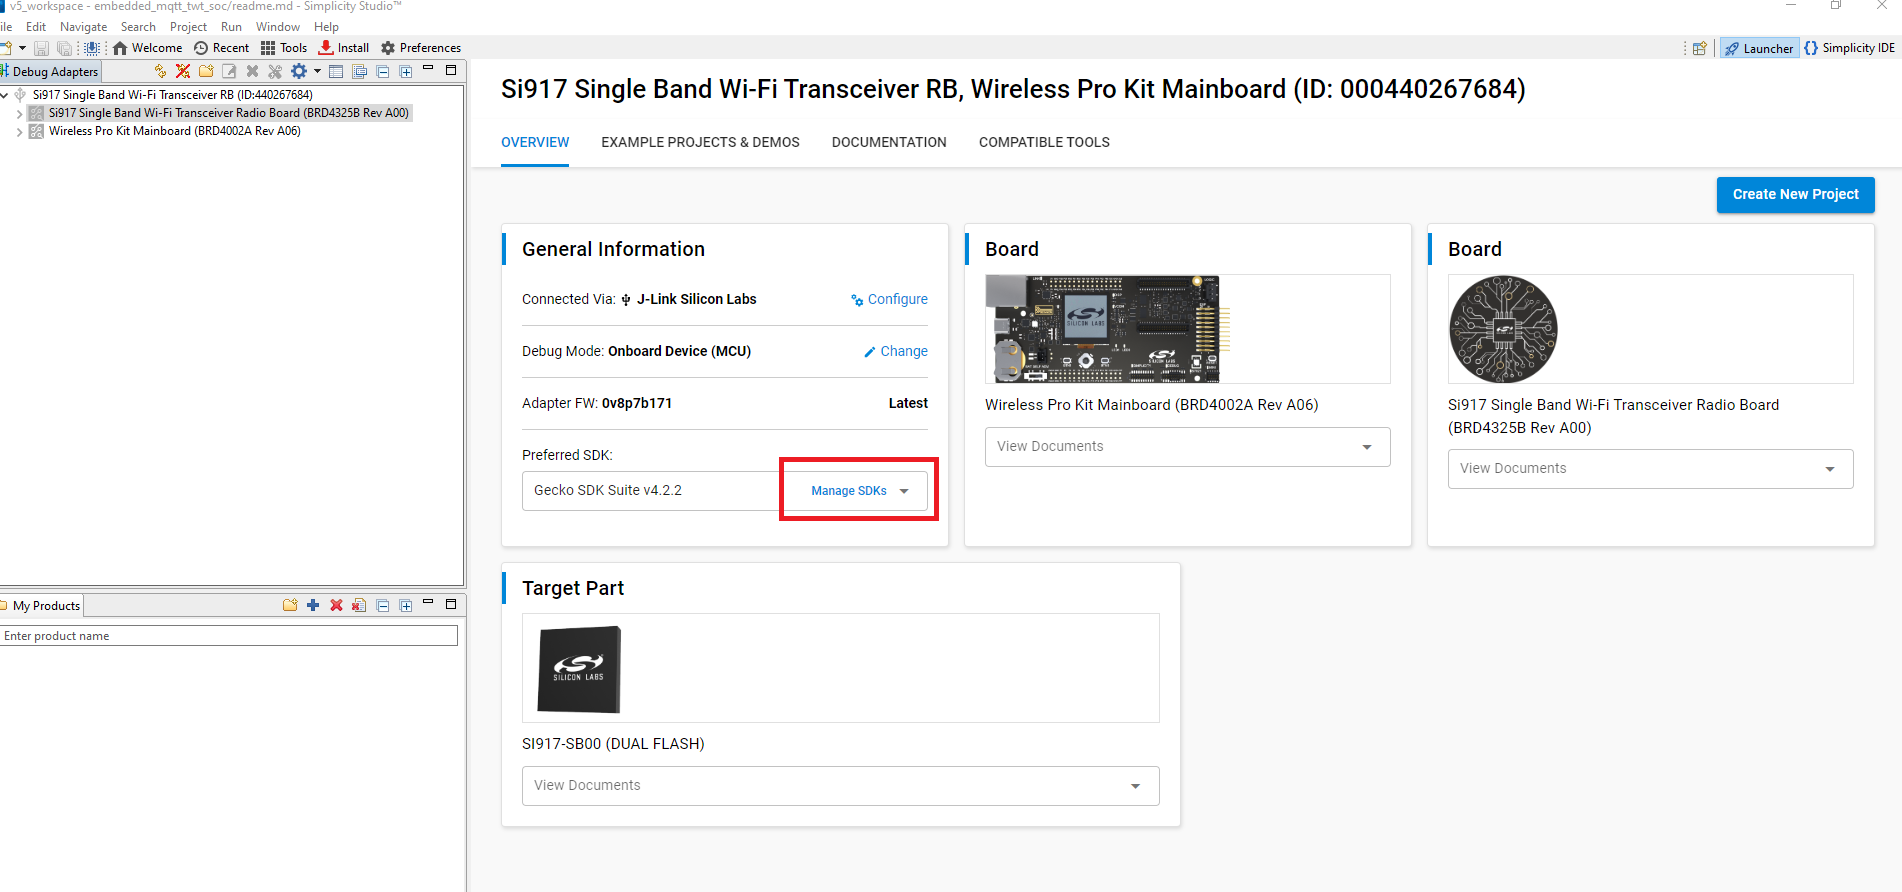
Task: Open the Manage SDKs dropdown
Action: [x=859, y=491]
